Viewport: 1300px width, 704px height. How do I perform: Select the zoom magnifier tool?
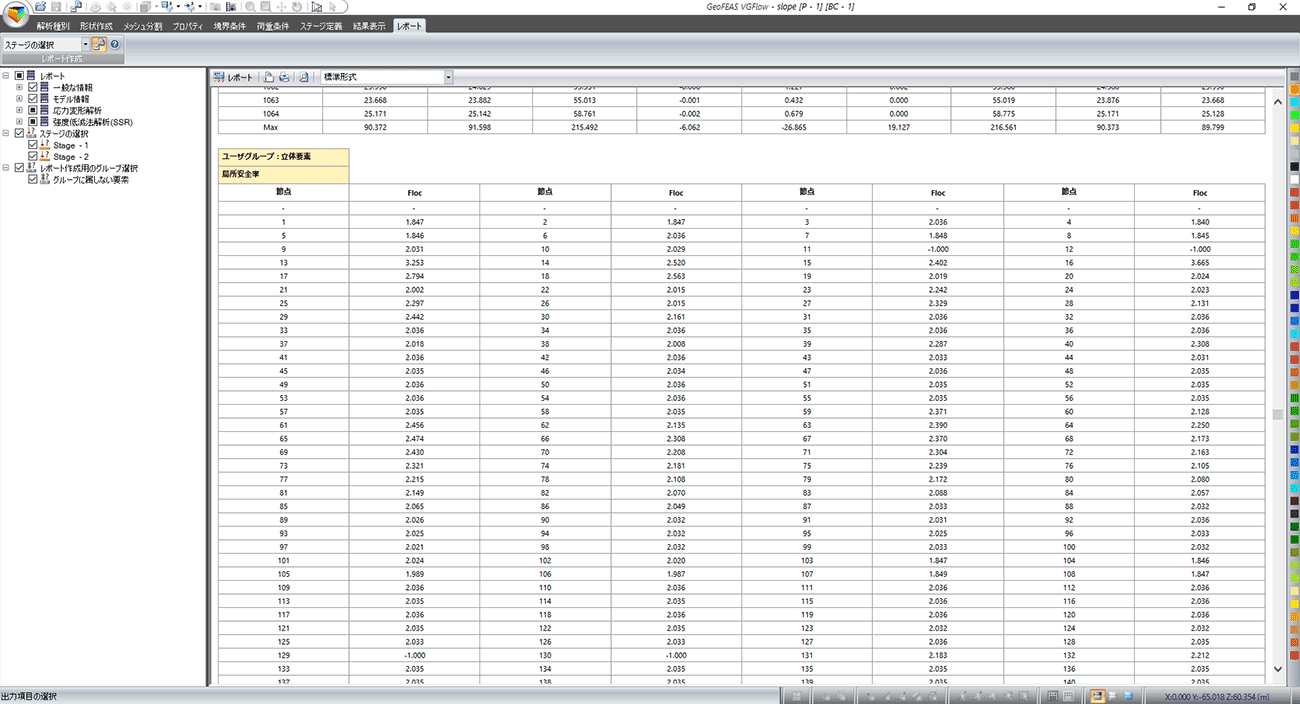click(x=250, y=6)
